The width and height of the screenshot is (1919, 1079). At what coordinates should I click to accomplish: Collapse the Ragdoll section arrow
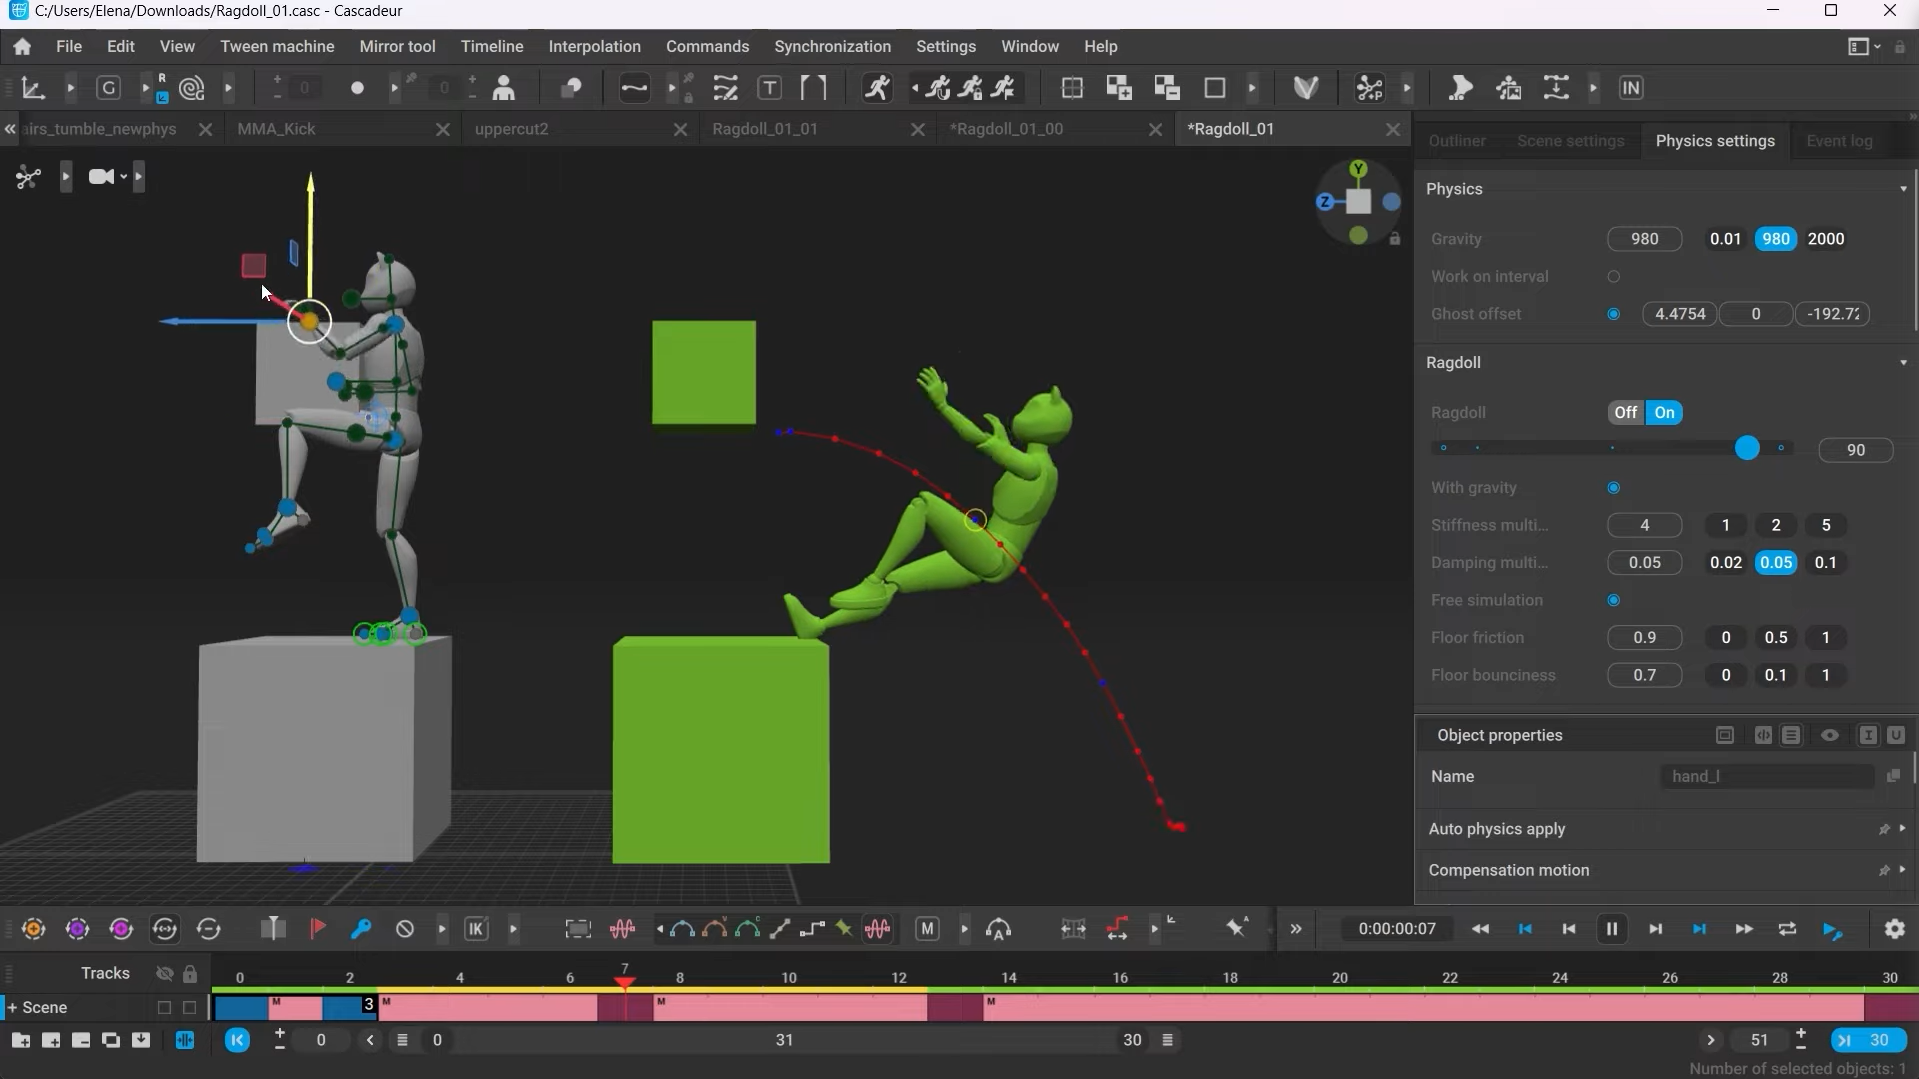point(1903,363)
